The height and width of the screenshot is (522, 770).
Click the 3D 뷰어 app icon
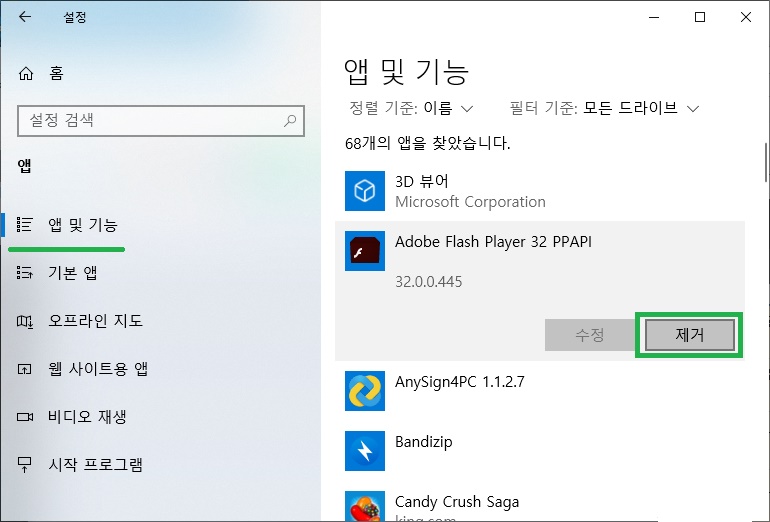[365, 191]
